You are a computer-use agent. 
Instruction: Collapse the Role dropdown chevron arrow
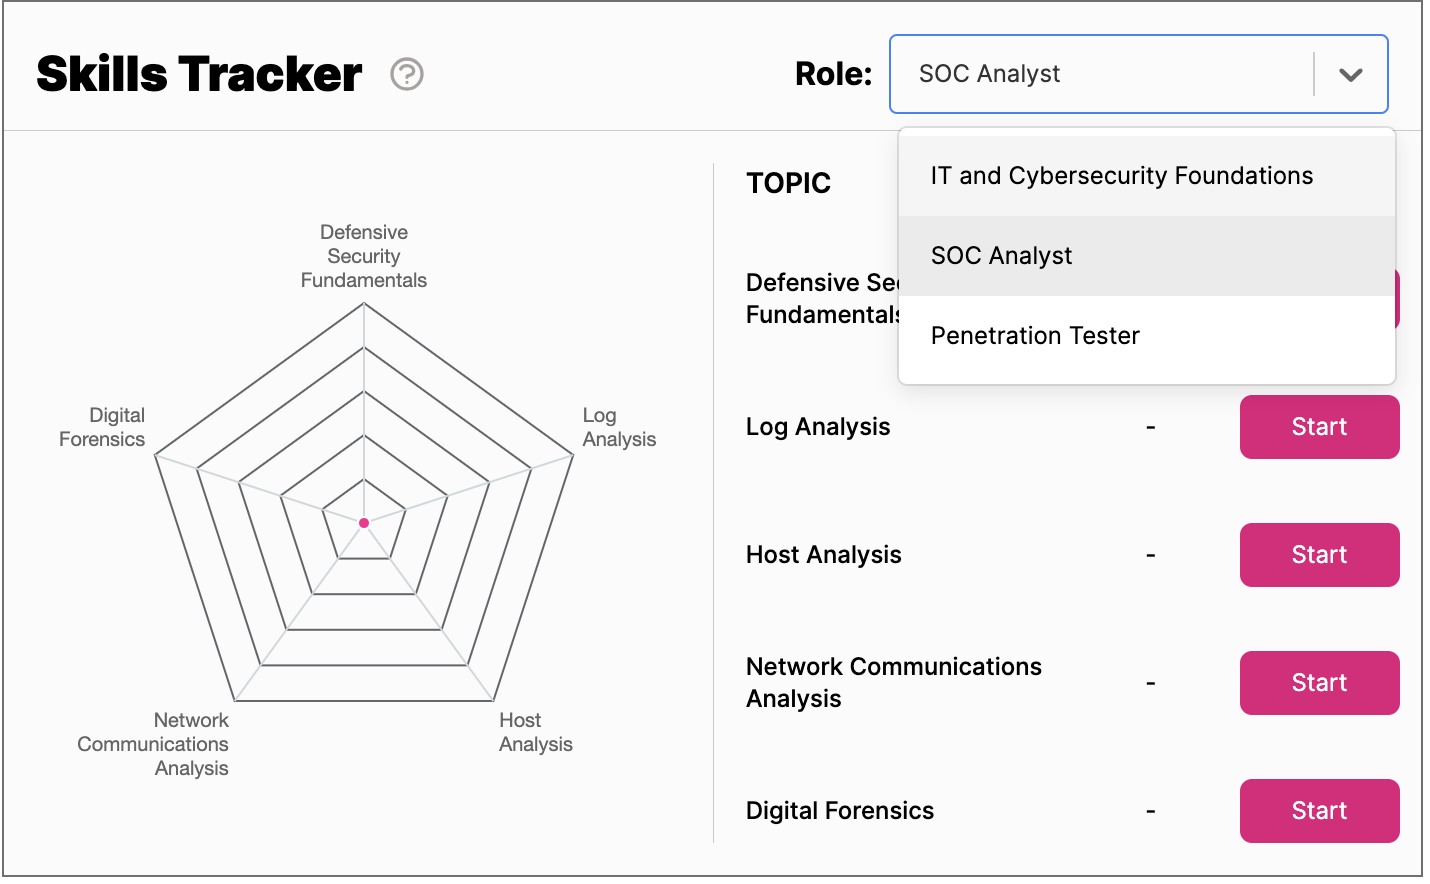[1350, 75]
